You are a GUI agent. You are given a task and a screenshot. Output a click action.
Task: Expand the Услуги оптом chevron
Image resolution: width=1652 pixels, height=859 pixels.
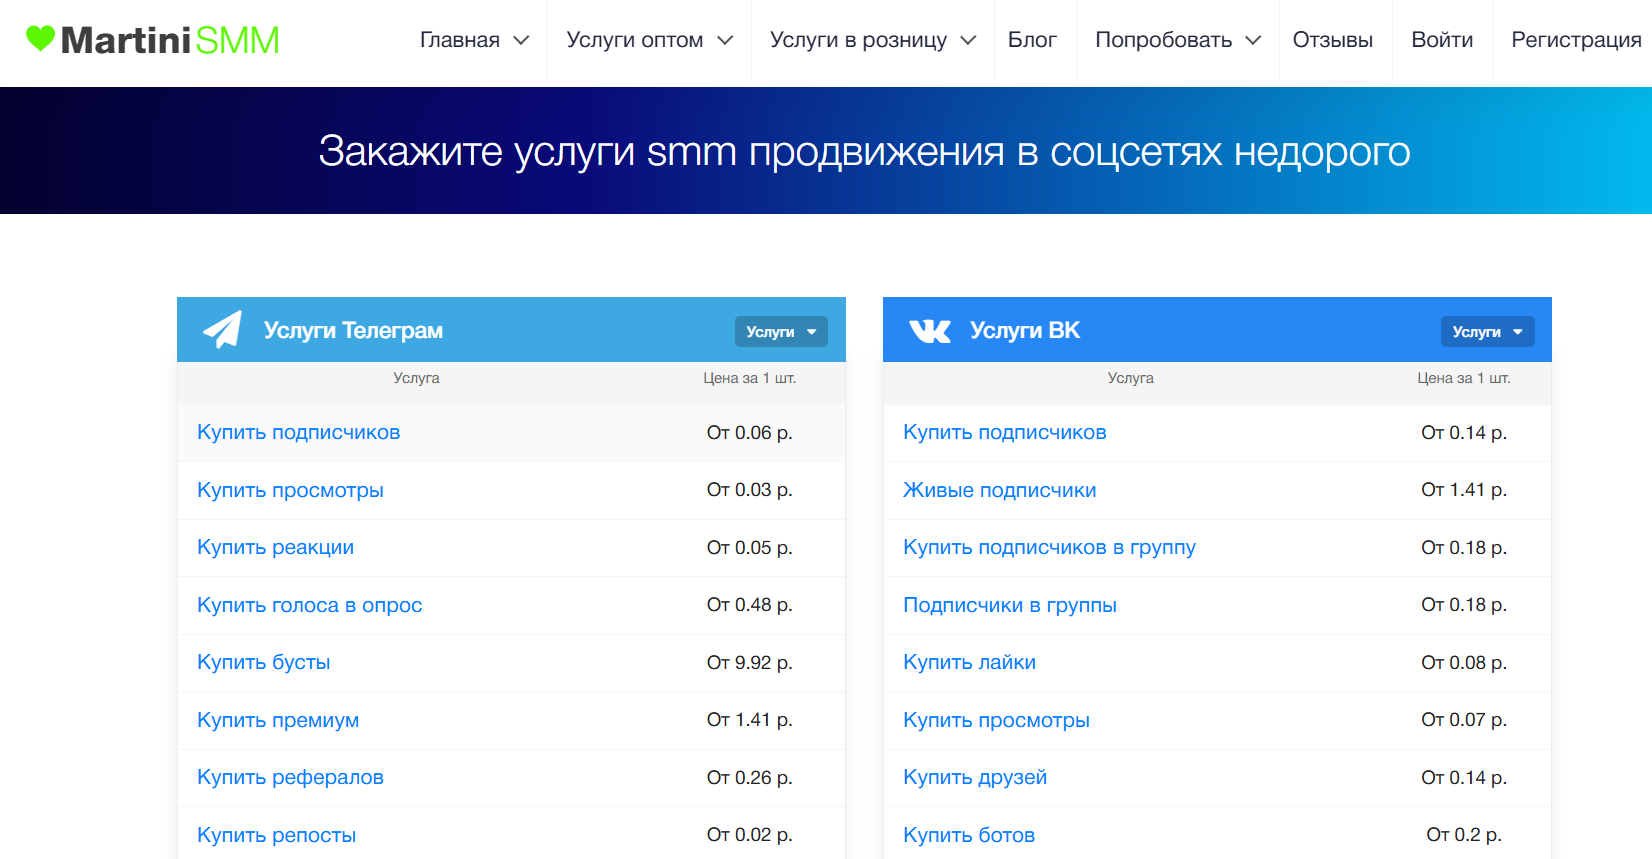point(725,40)
